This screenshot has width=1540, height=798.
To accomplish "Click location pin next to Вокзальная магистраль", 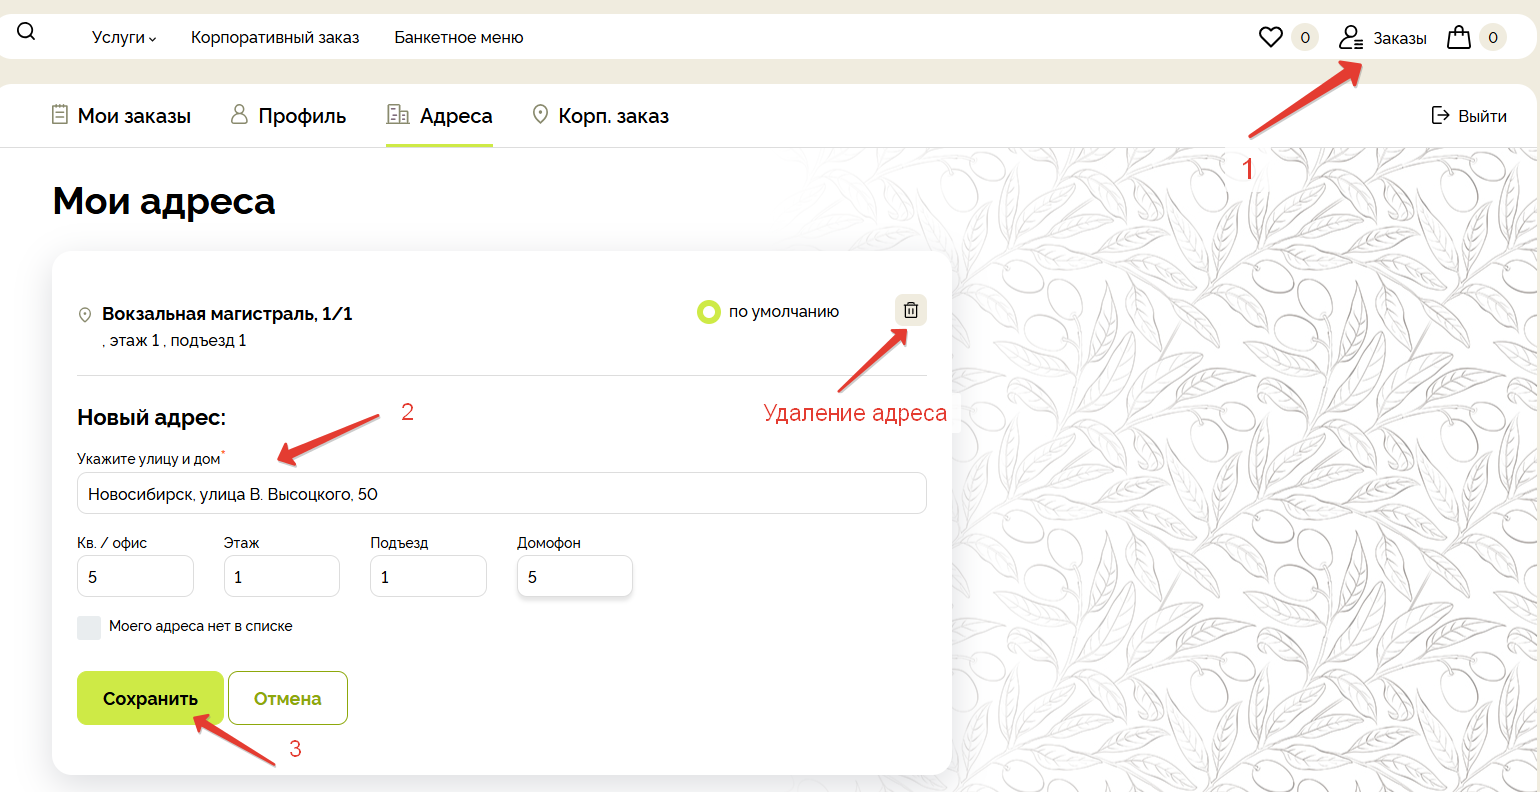I will pyautogui.click(x=85, y=315).
